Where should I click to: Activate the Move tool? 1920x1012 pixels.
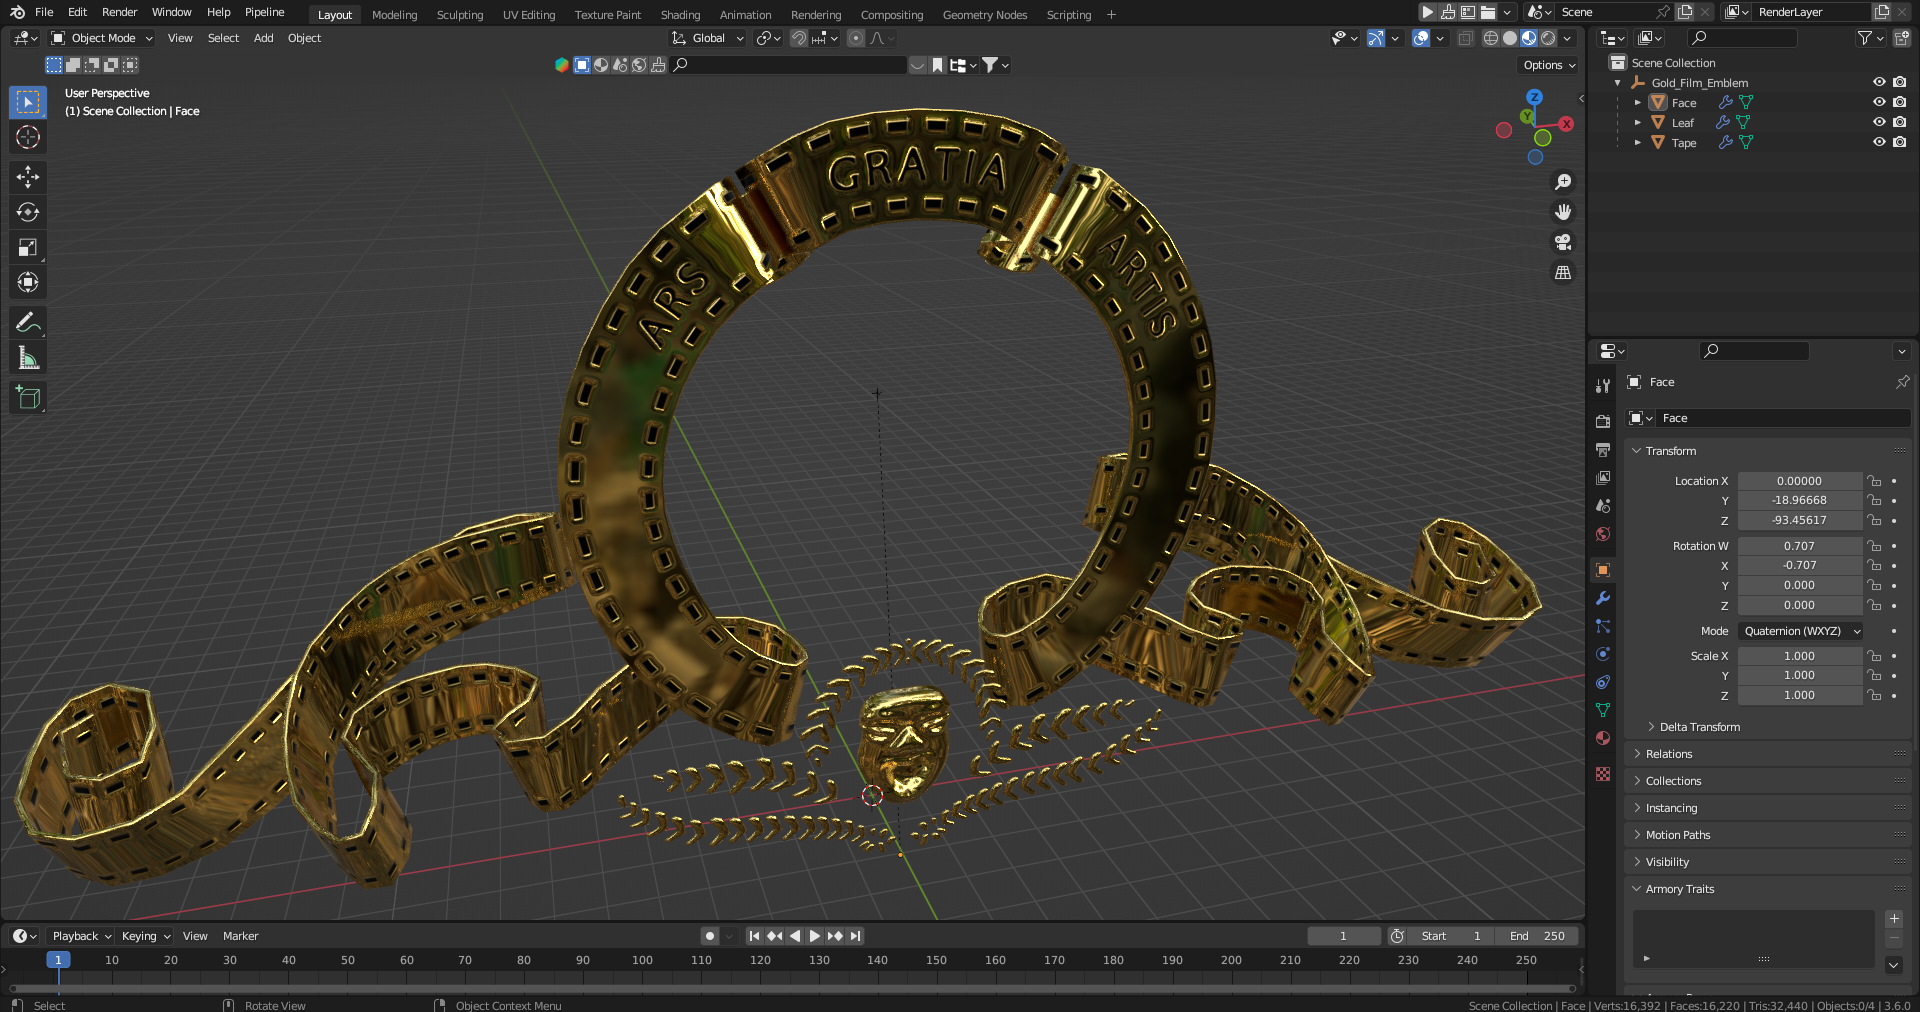pyautogui.click(x=28, y=177)
